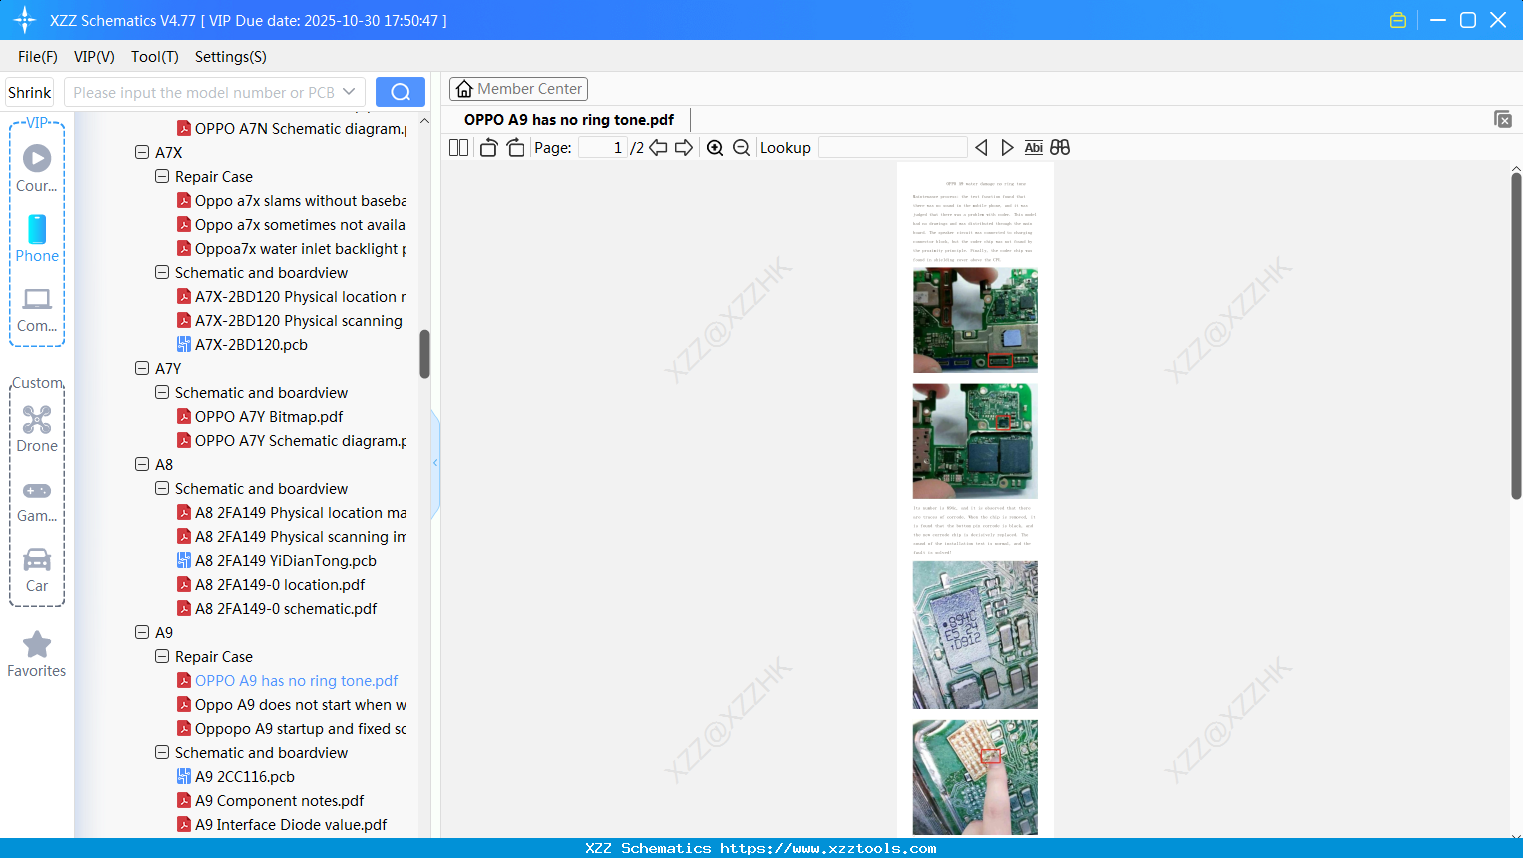Click the Lookup text field
1523x858 pixels.
click(x=892, y=148)
